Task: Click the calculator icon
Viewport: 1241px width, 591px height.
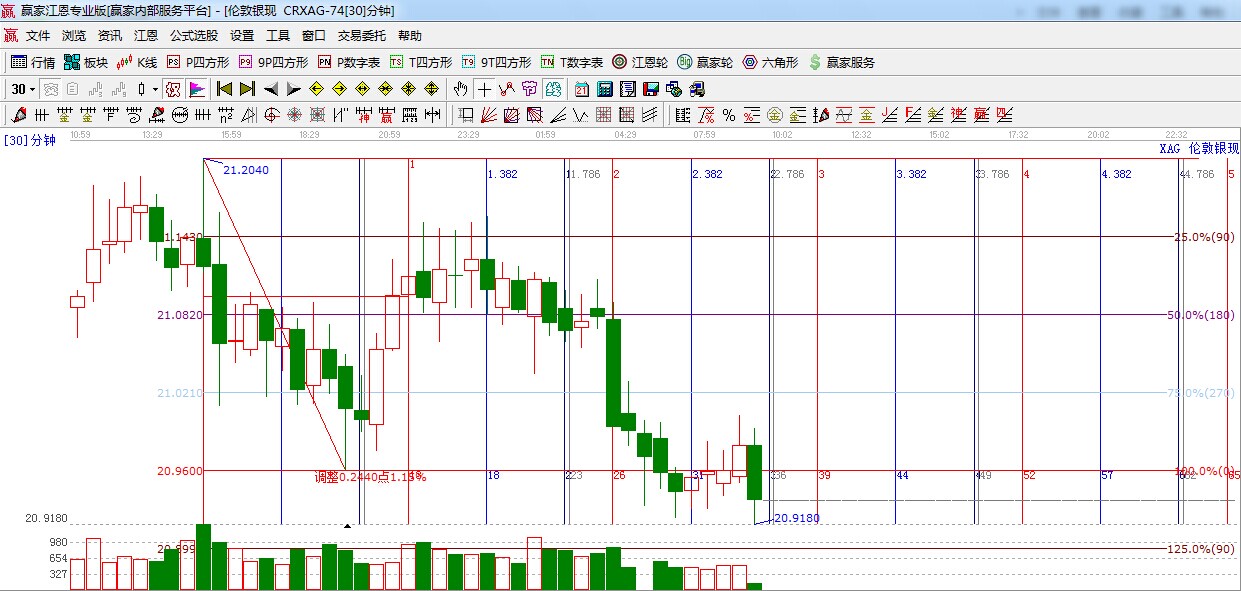Action: click(x=604, y=89)
